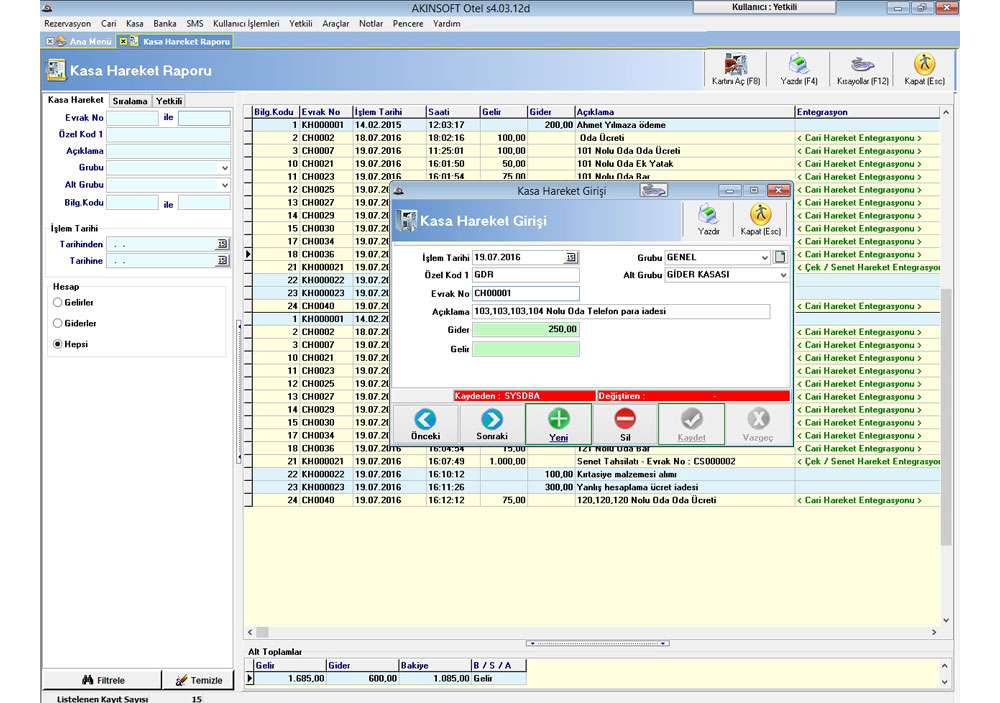The image size is (1000, 703).
Task: Click the Entegrasyon column header
Action: coord(867,112)
